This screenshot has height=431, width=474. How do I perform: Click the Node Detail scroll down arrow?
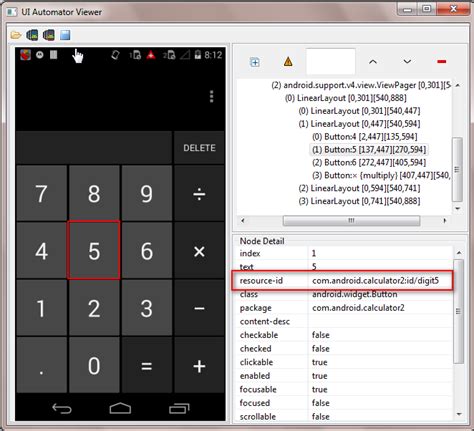(459, 414)
